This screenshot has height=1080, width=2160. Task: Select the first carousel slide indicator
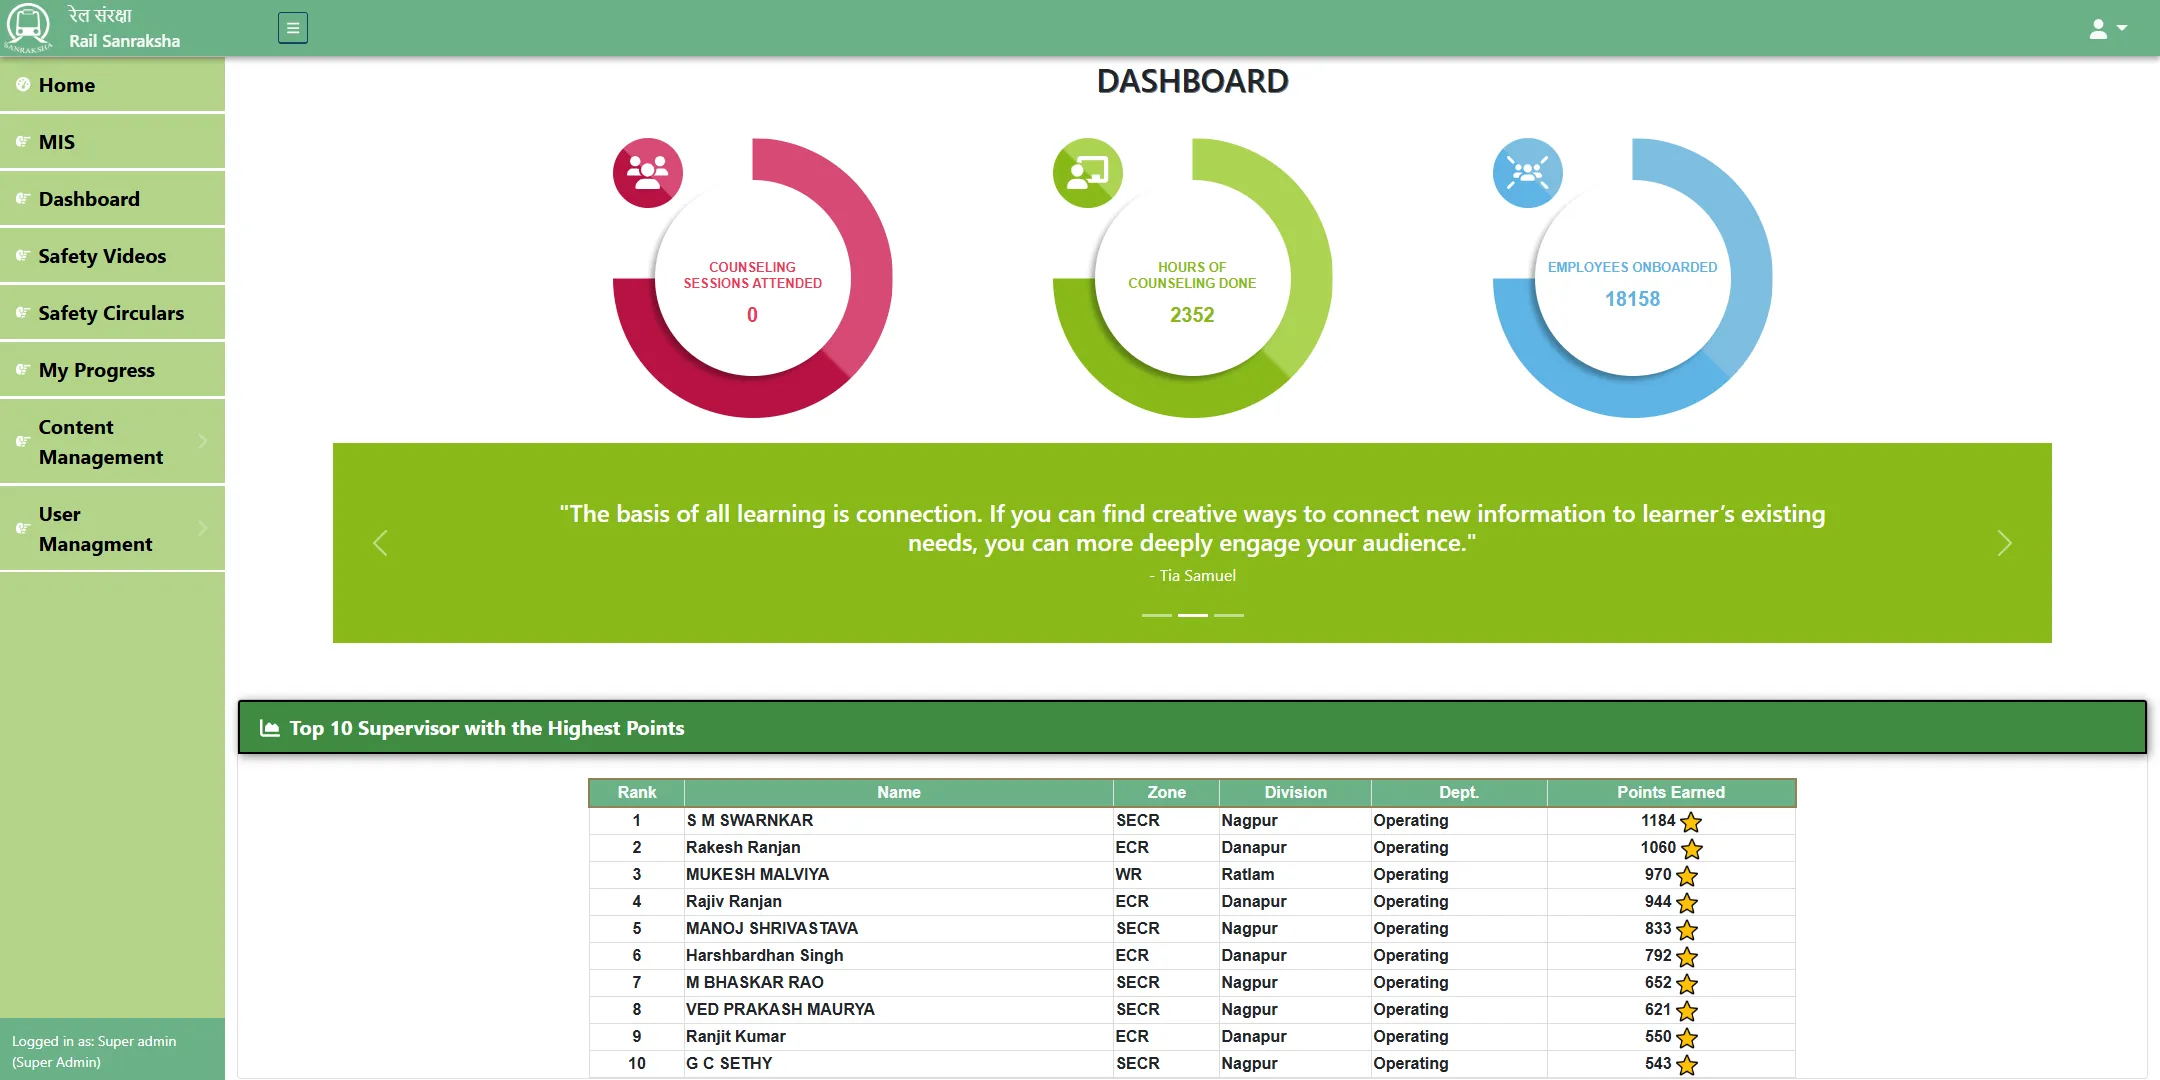click(x=1157, y=615)
